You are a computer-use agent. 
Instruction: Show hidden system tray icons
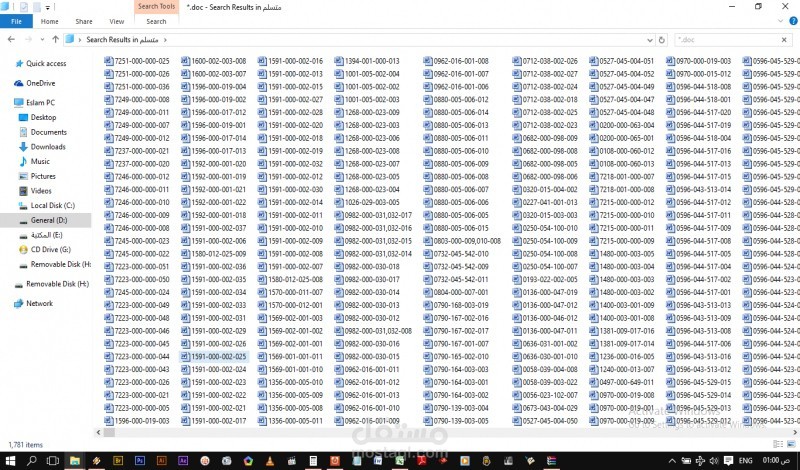click(672, 461)
